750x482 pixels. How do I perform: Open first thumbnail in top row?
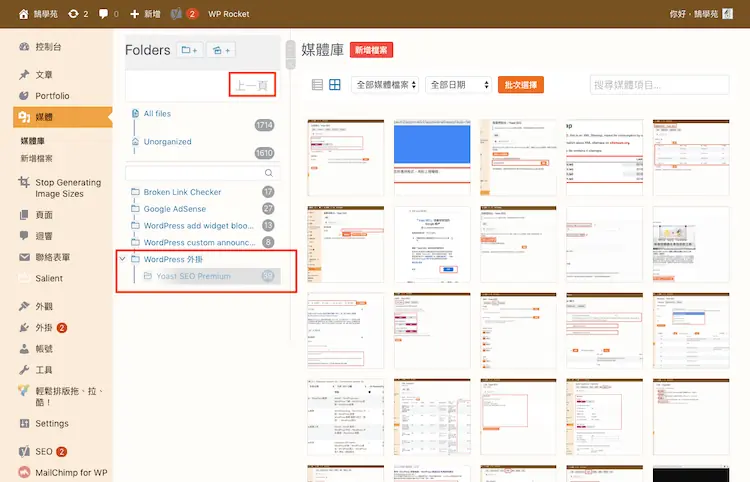(345, 158)
